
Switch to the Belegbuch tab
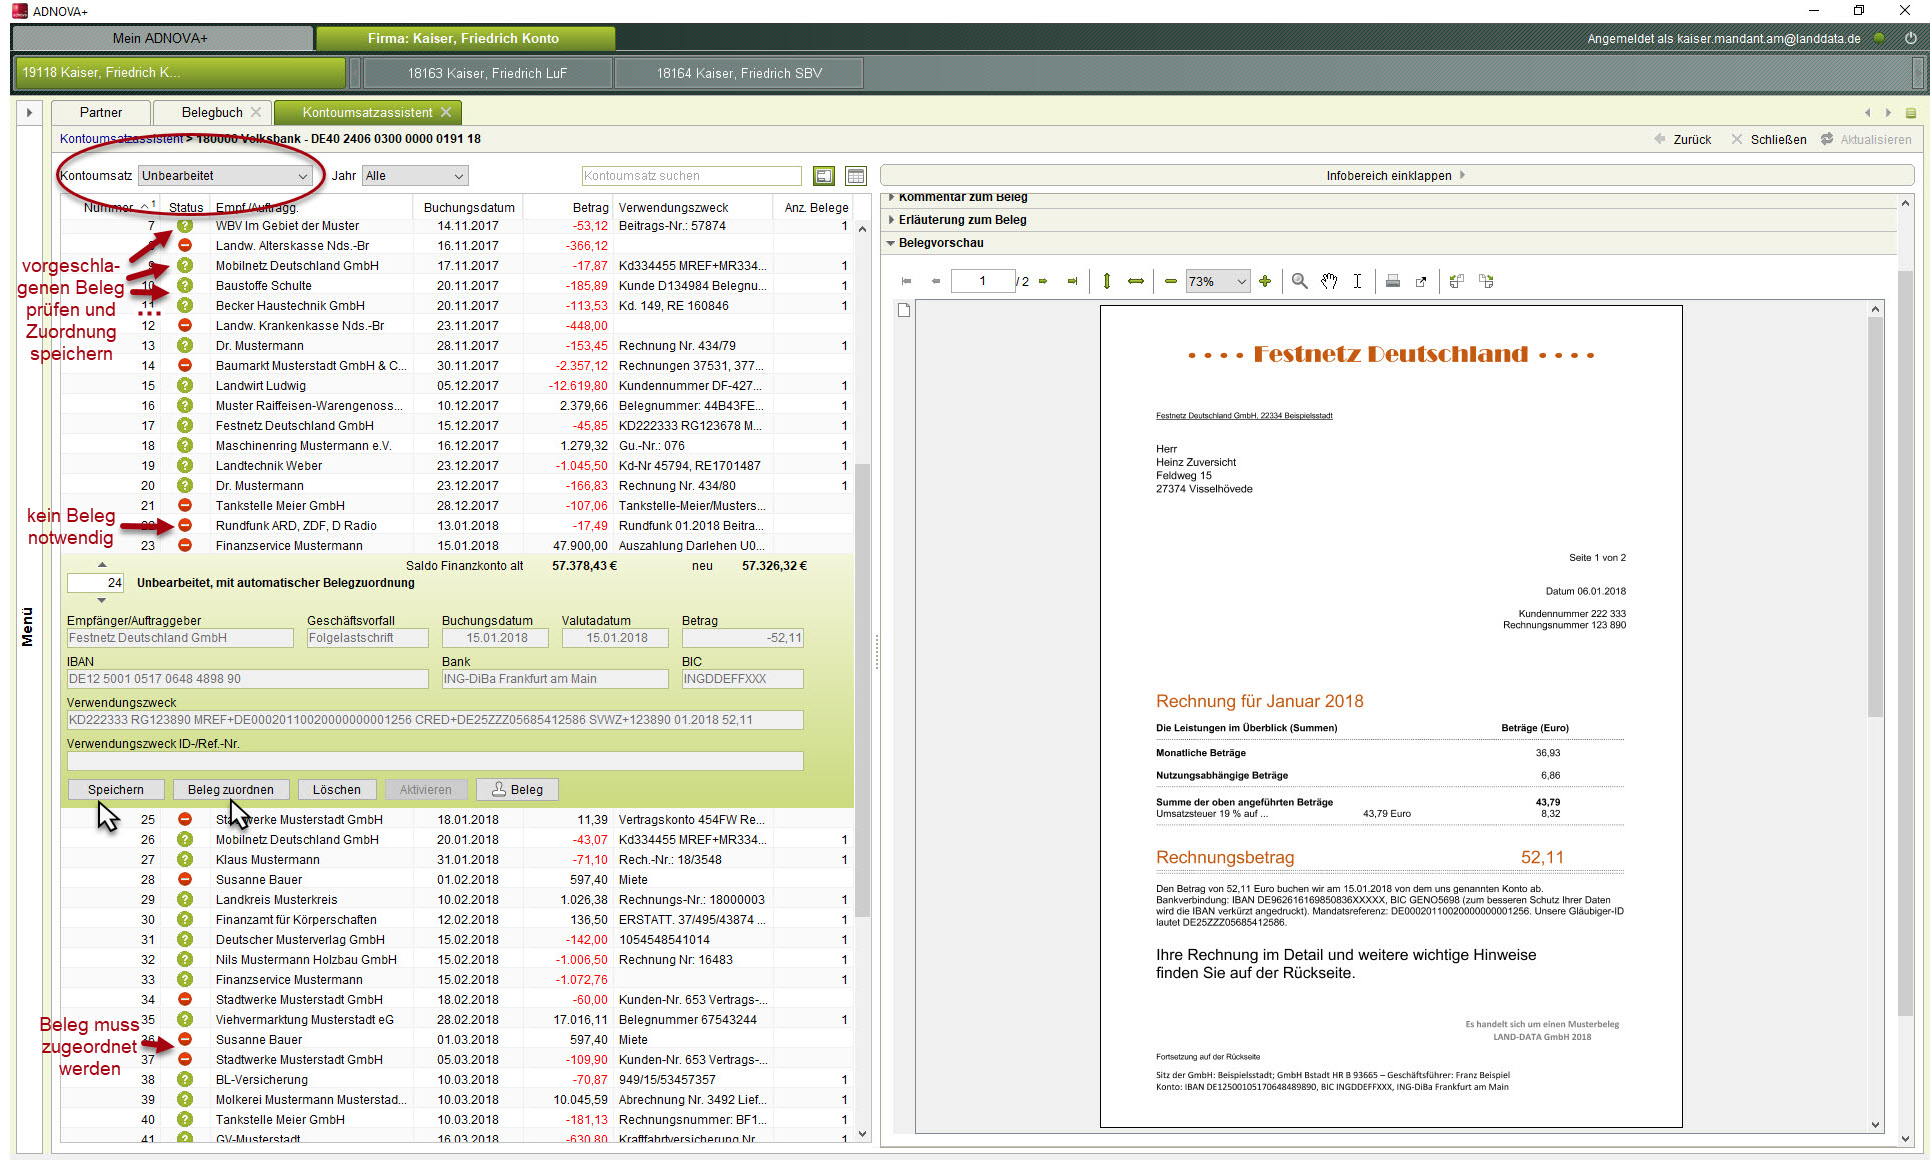pos(212,112)
